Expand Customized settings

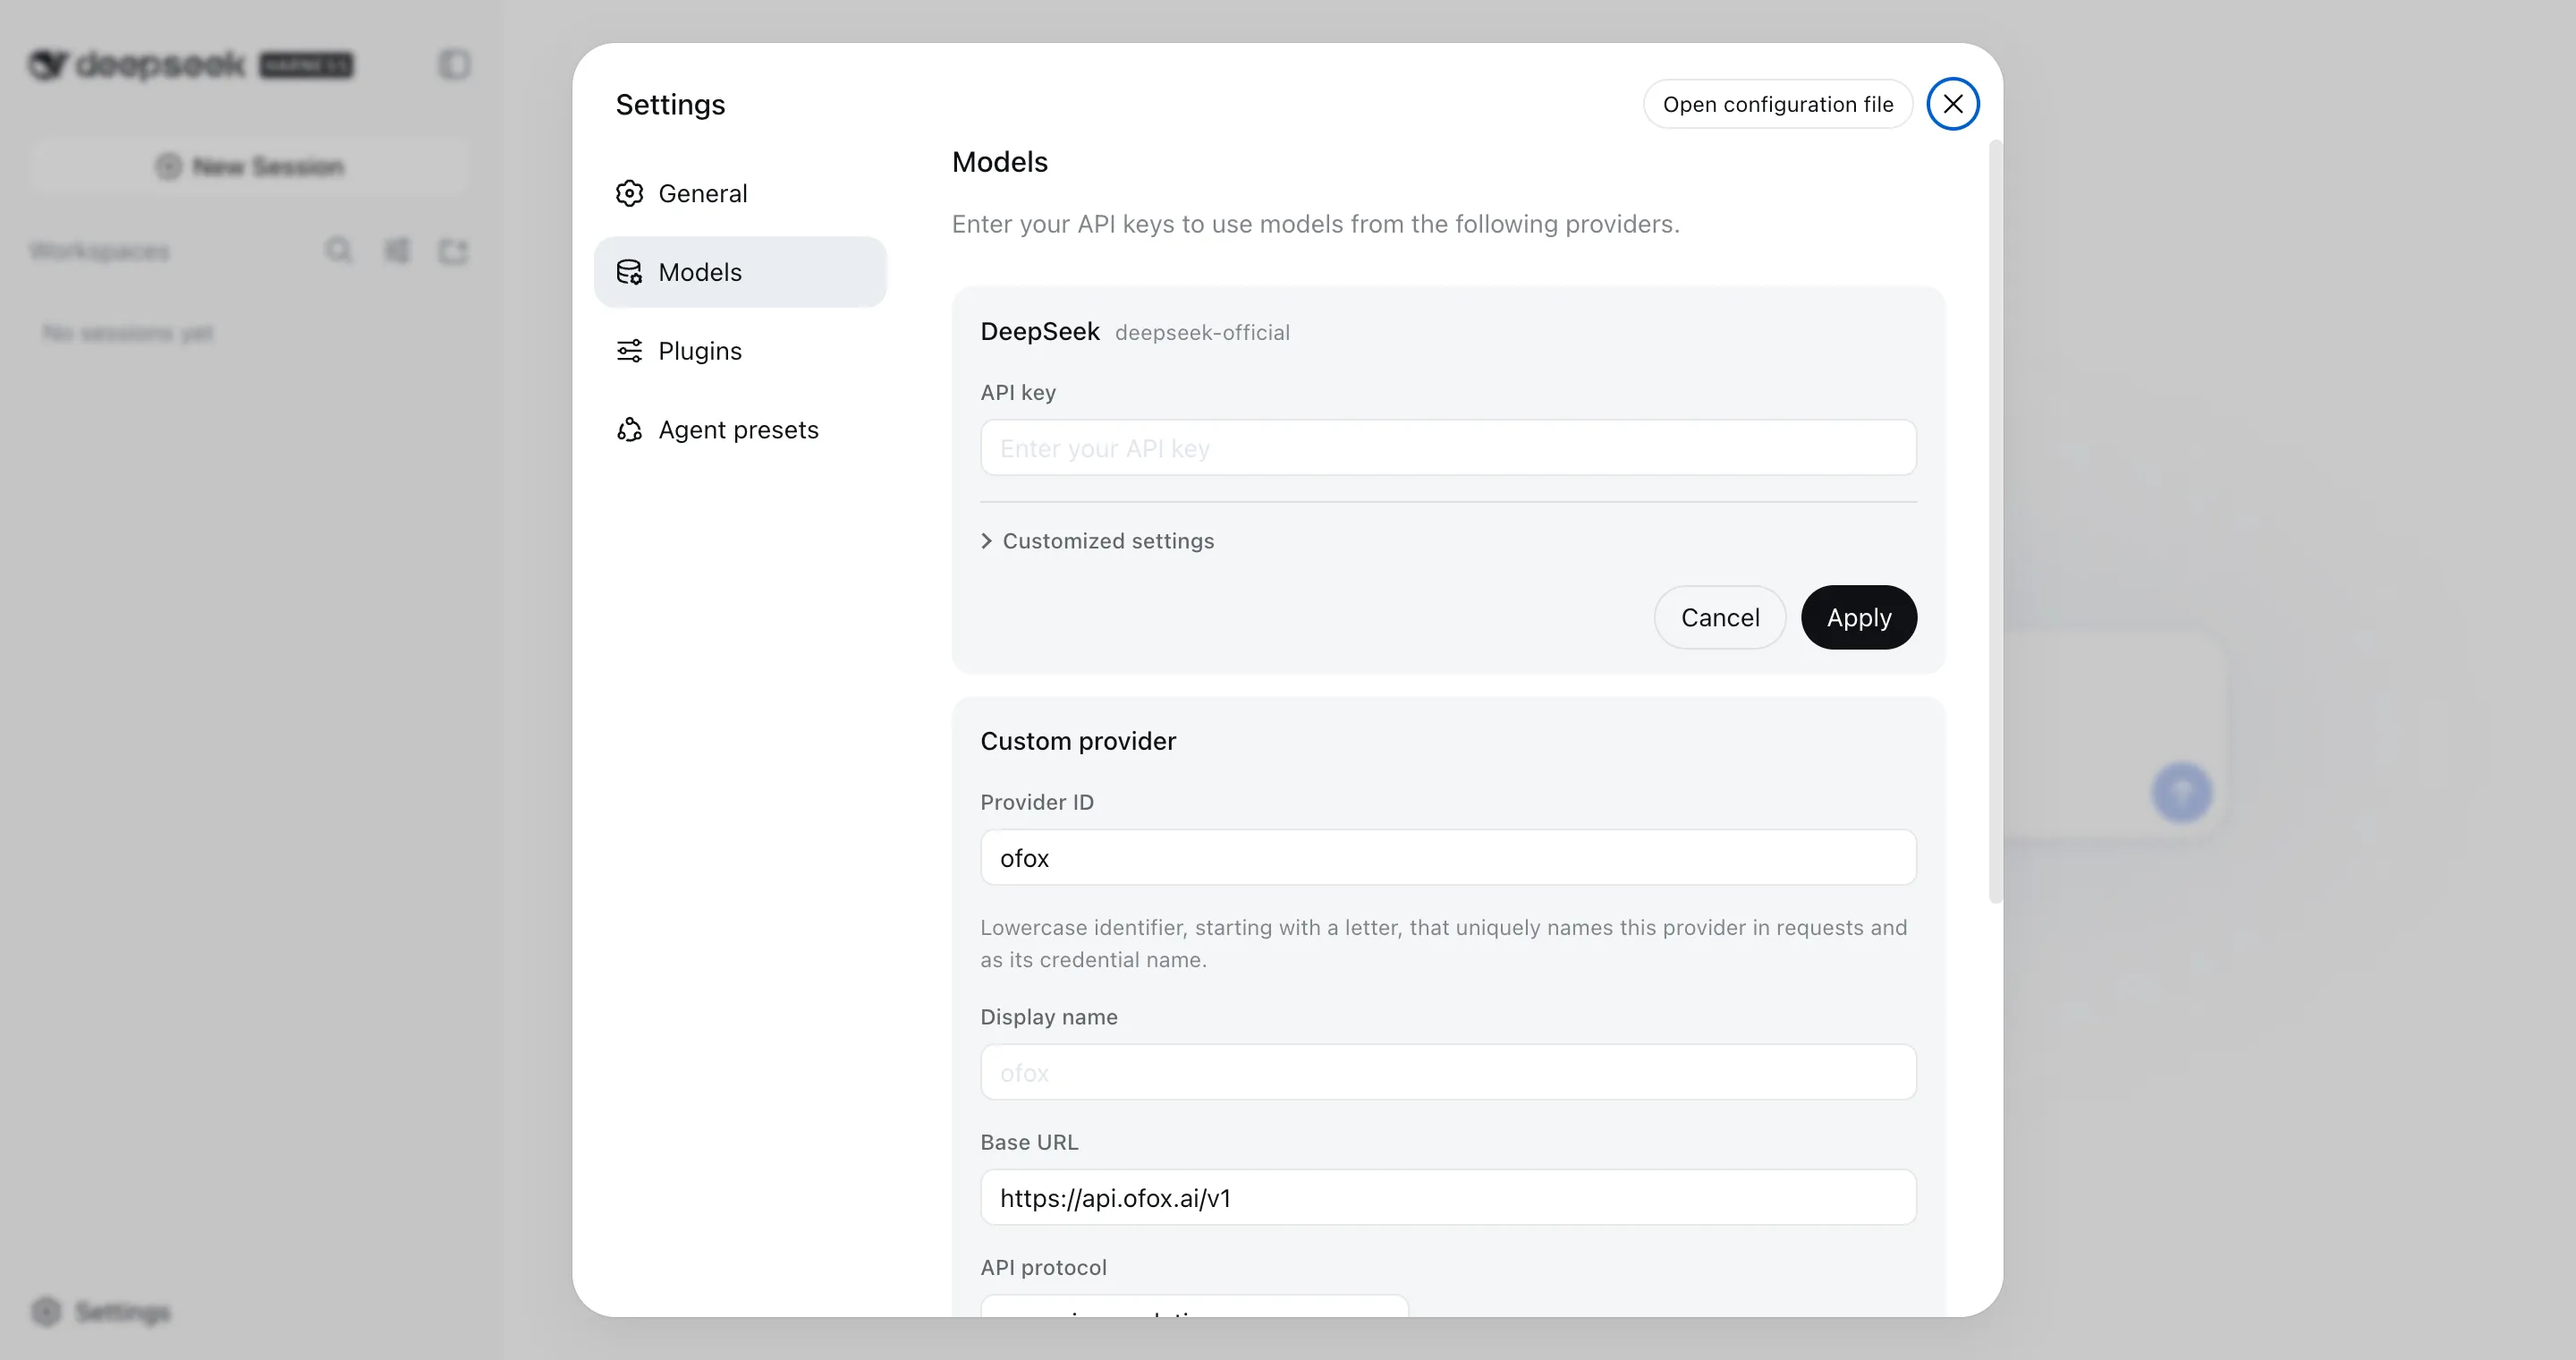(x=1097, y=541)
